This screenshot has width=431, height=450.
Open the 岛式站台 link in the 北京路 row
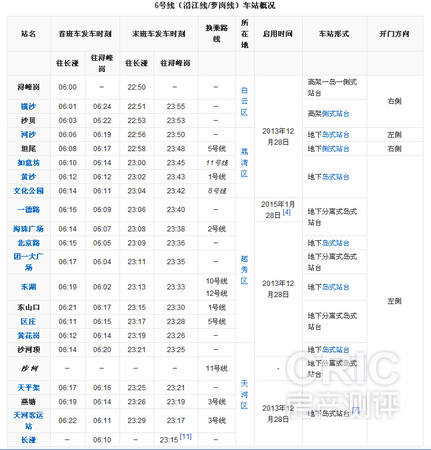[x=336, y=243]
